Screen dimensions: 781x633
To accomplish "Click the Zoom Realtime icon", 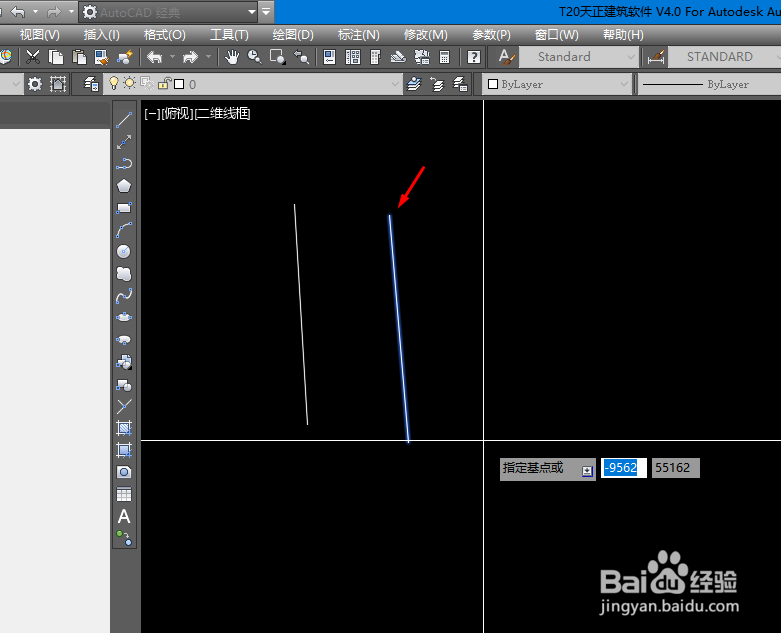I will point(255,57).
